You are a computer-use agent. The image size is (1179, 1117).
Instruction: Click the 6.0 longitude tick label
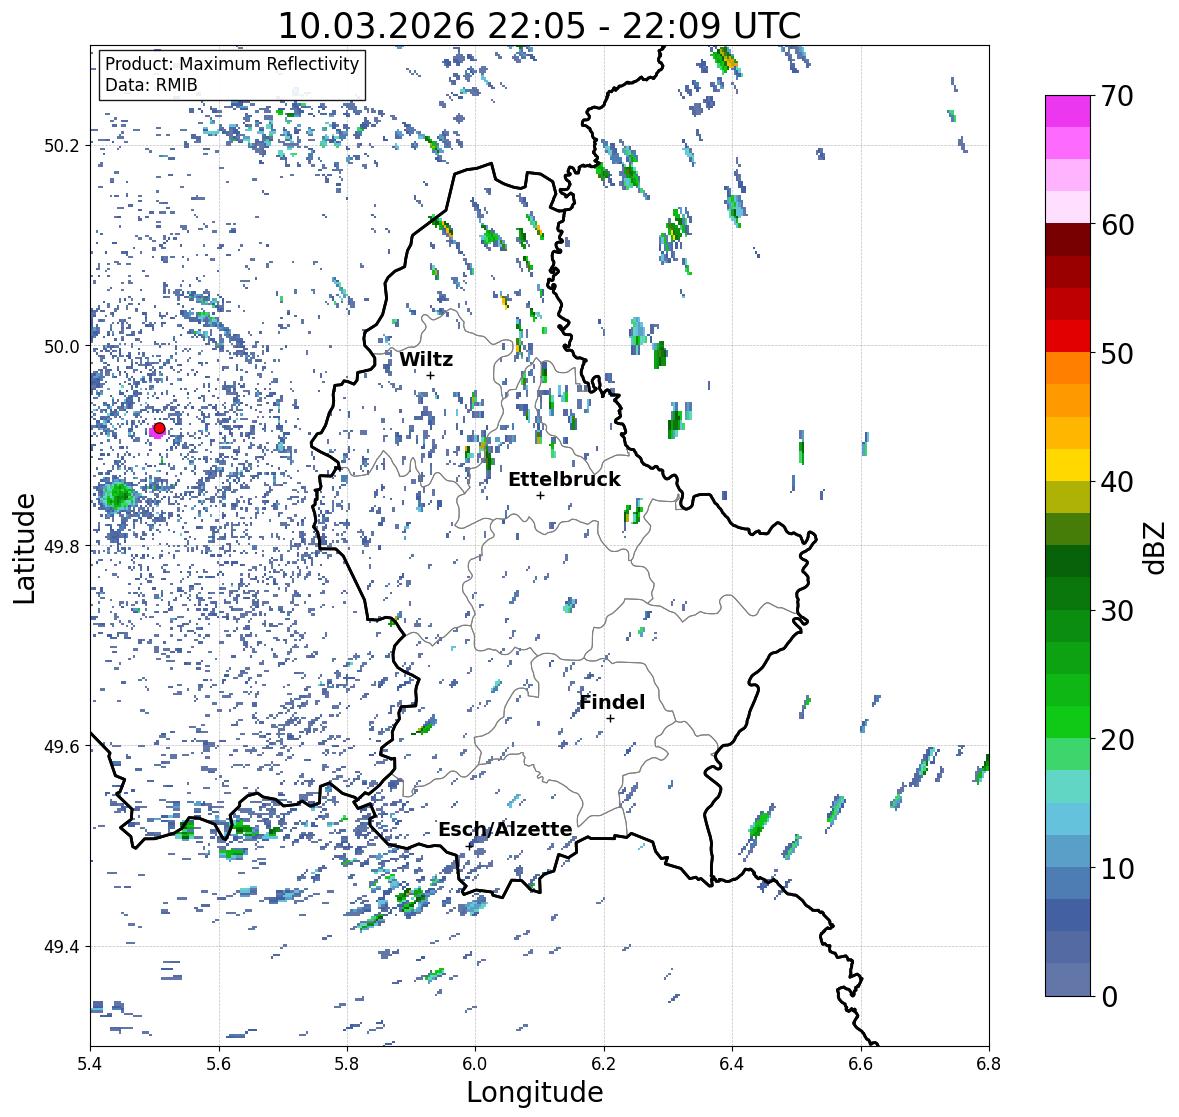click(475, 1064)
